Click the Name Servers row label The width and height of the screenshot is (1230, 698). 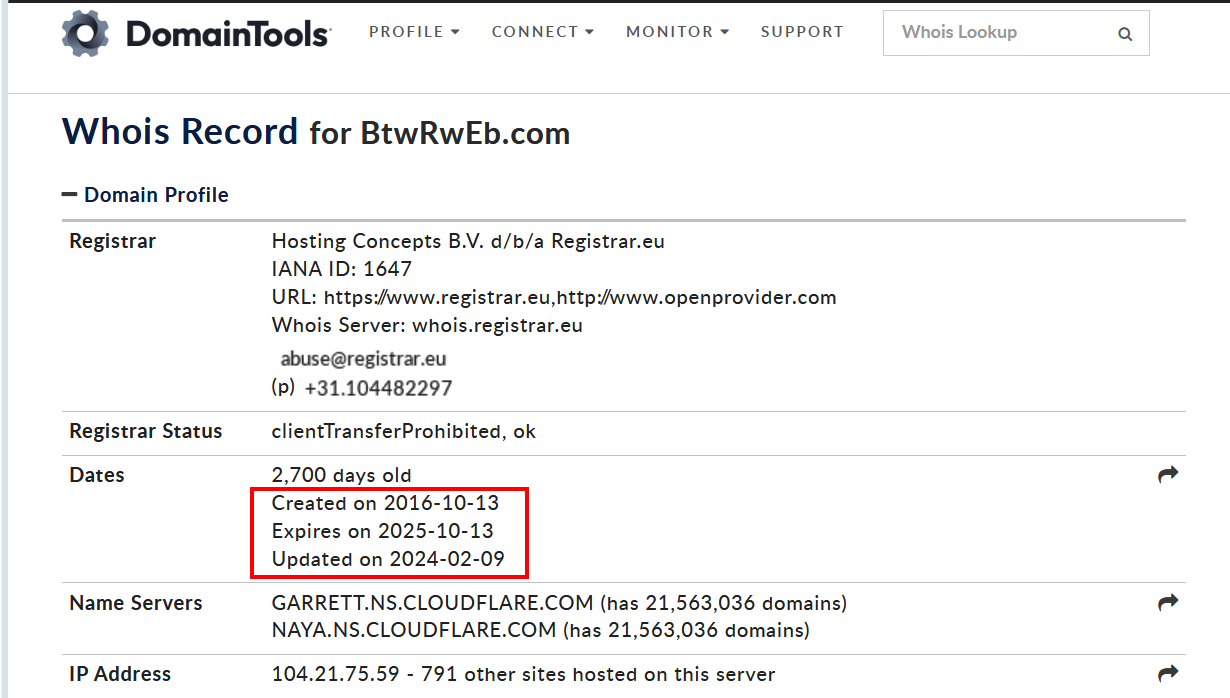(x=136, y=603)
